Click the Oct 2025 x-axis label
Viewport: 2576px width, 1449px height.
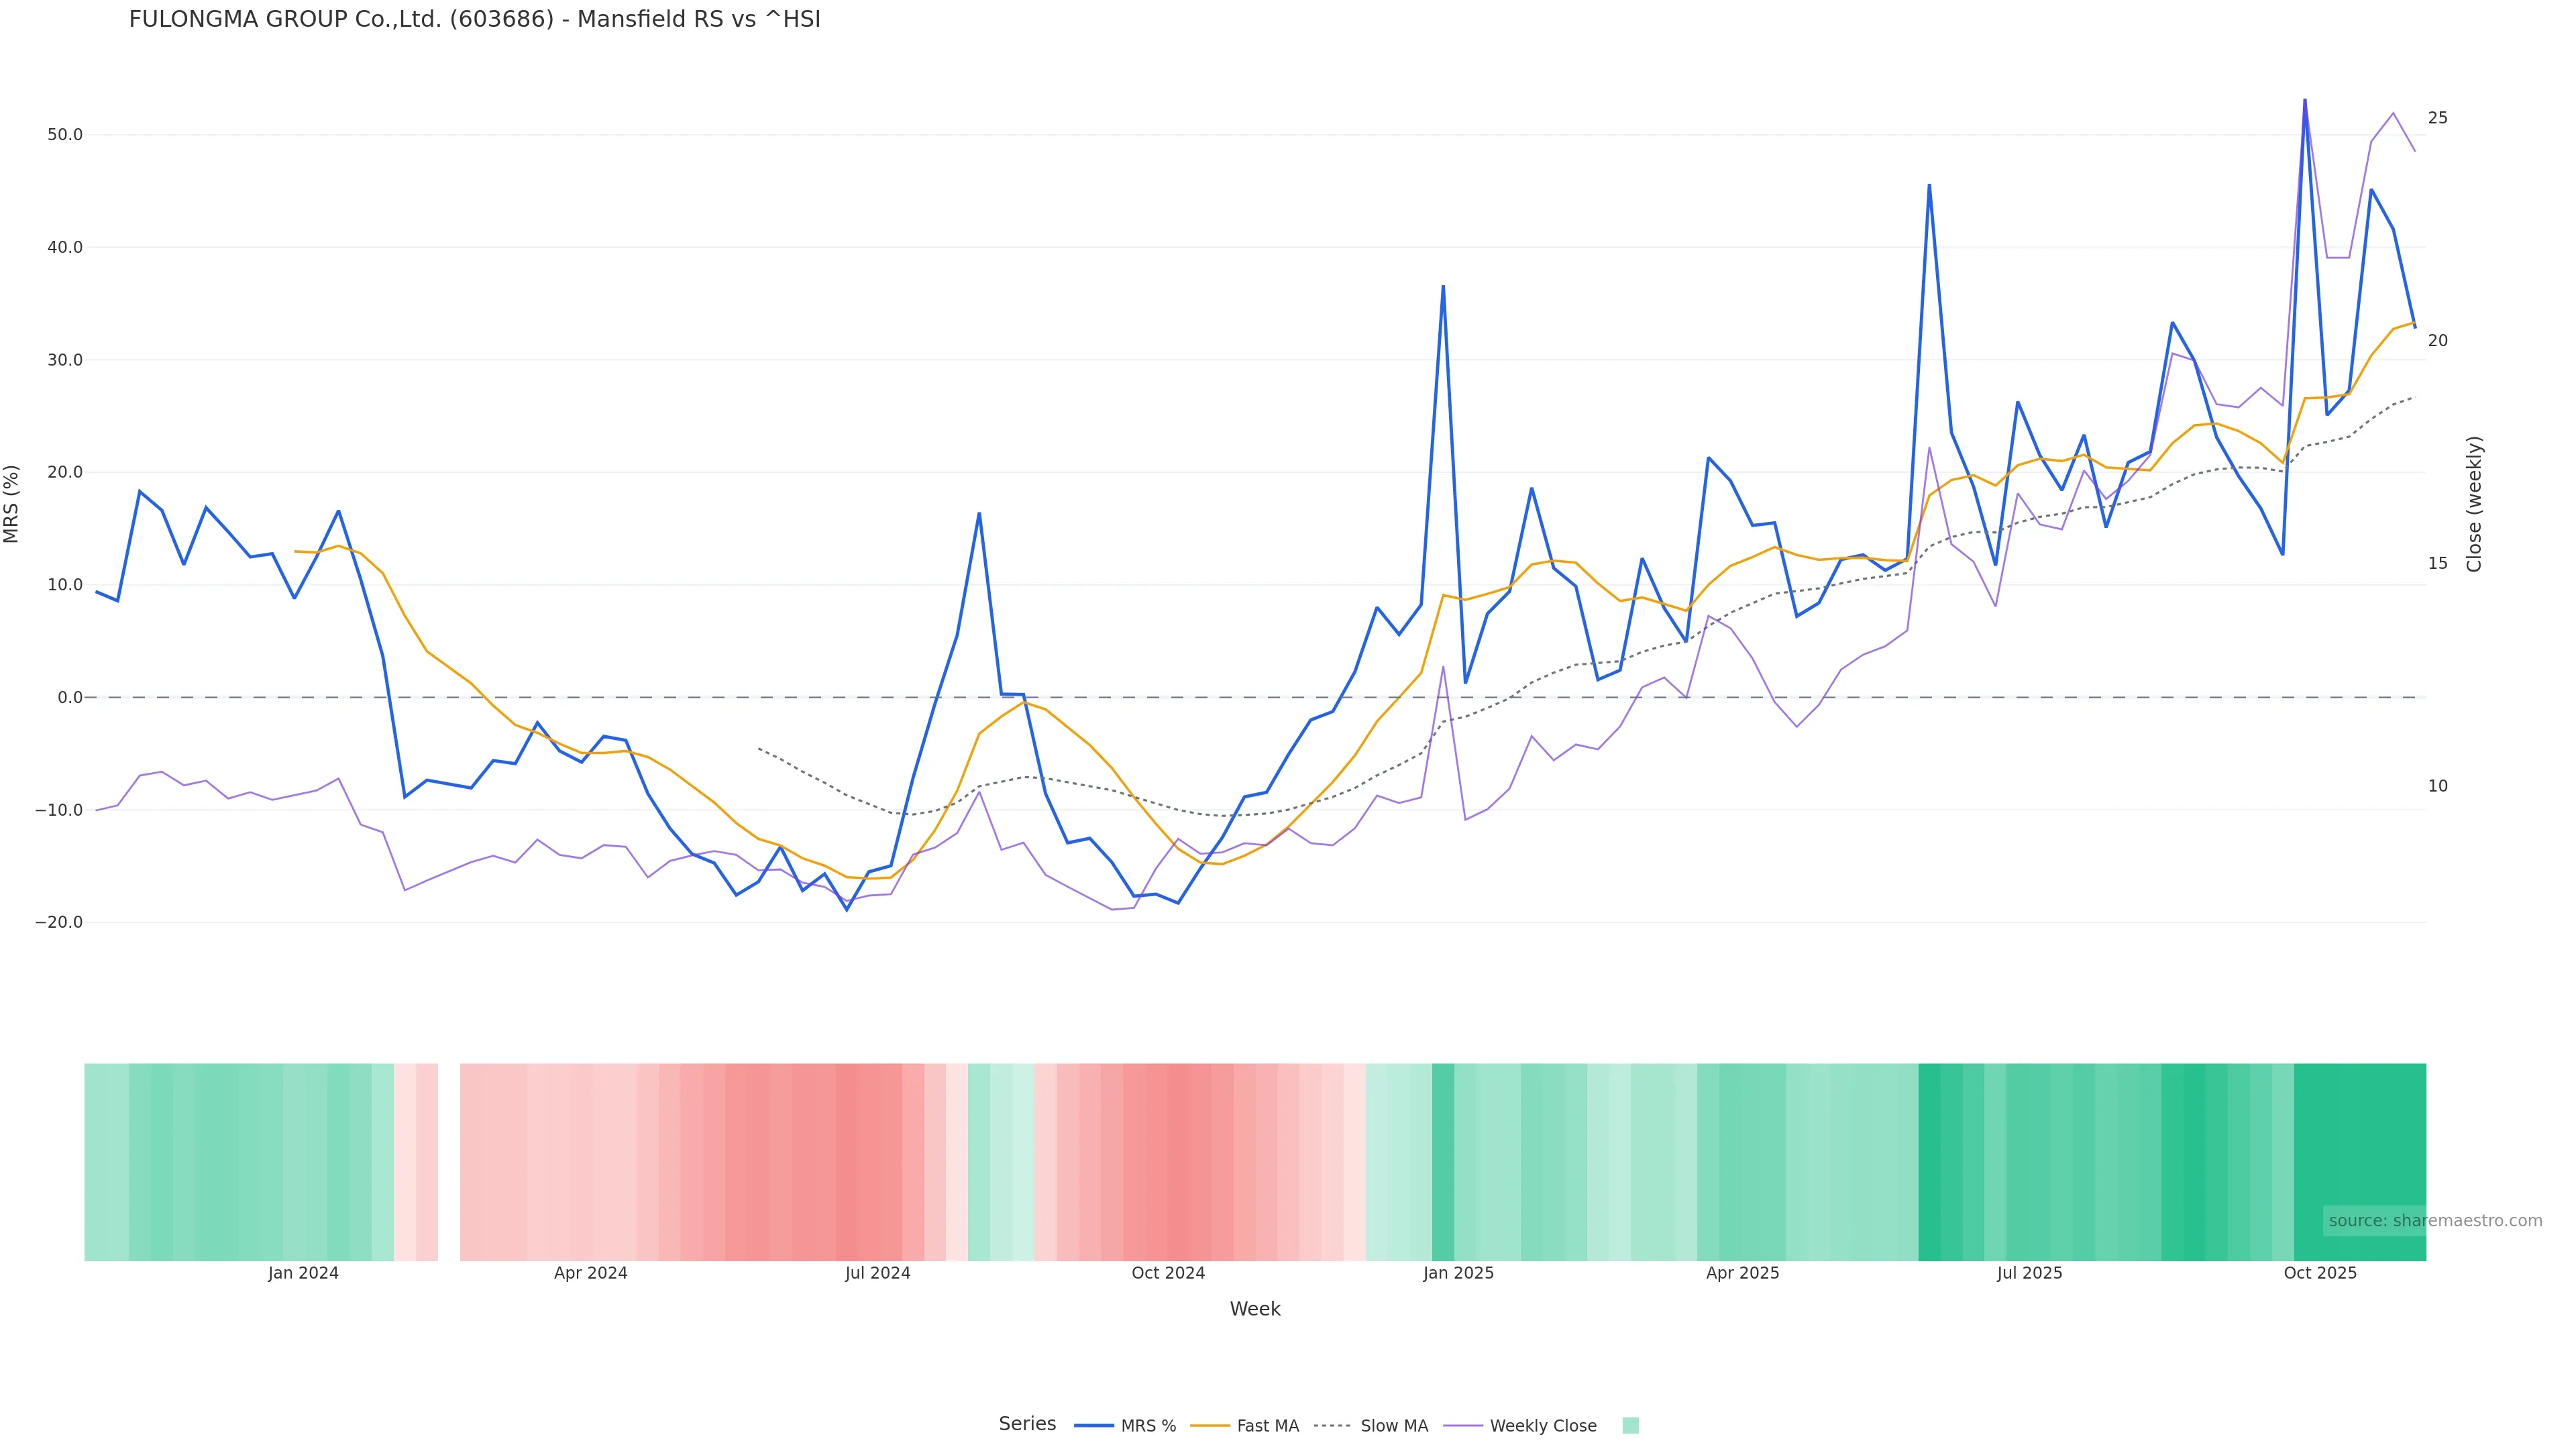coord(2319,1273)
